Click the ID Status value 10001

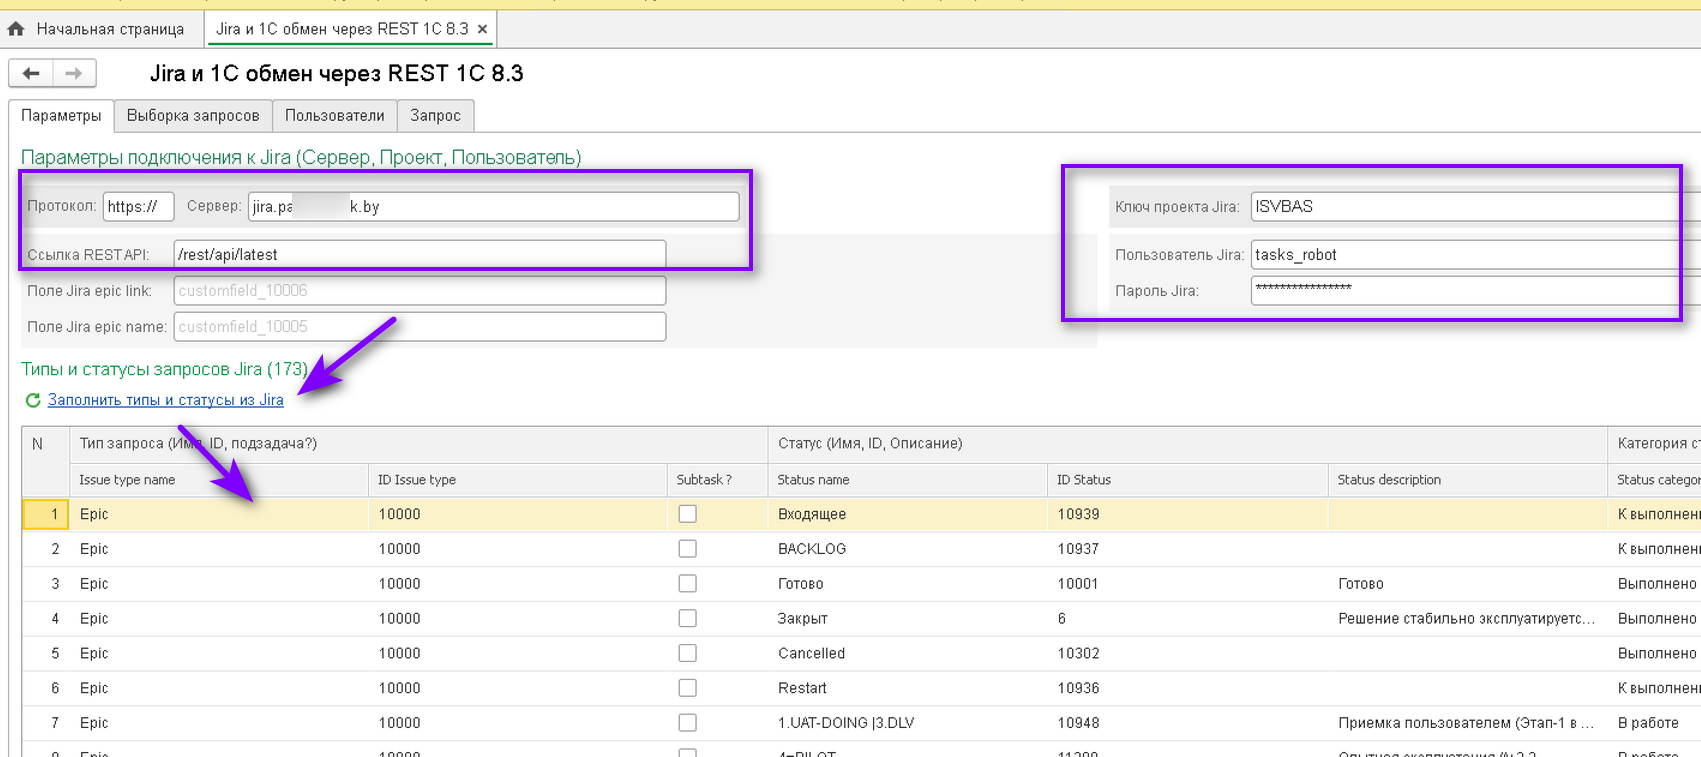pos(1187,584)
